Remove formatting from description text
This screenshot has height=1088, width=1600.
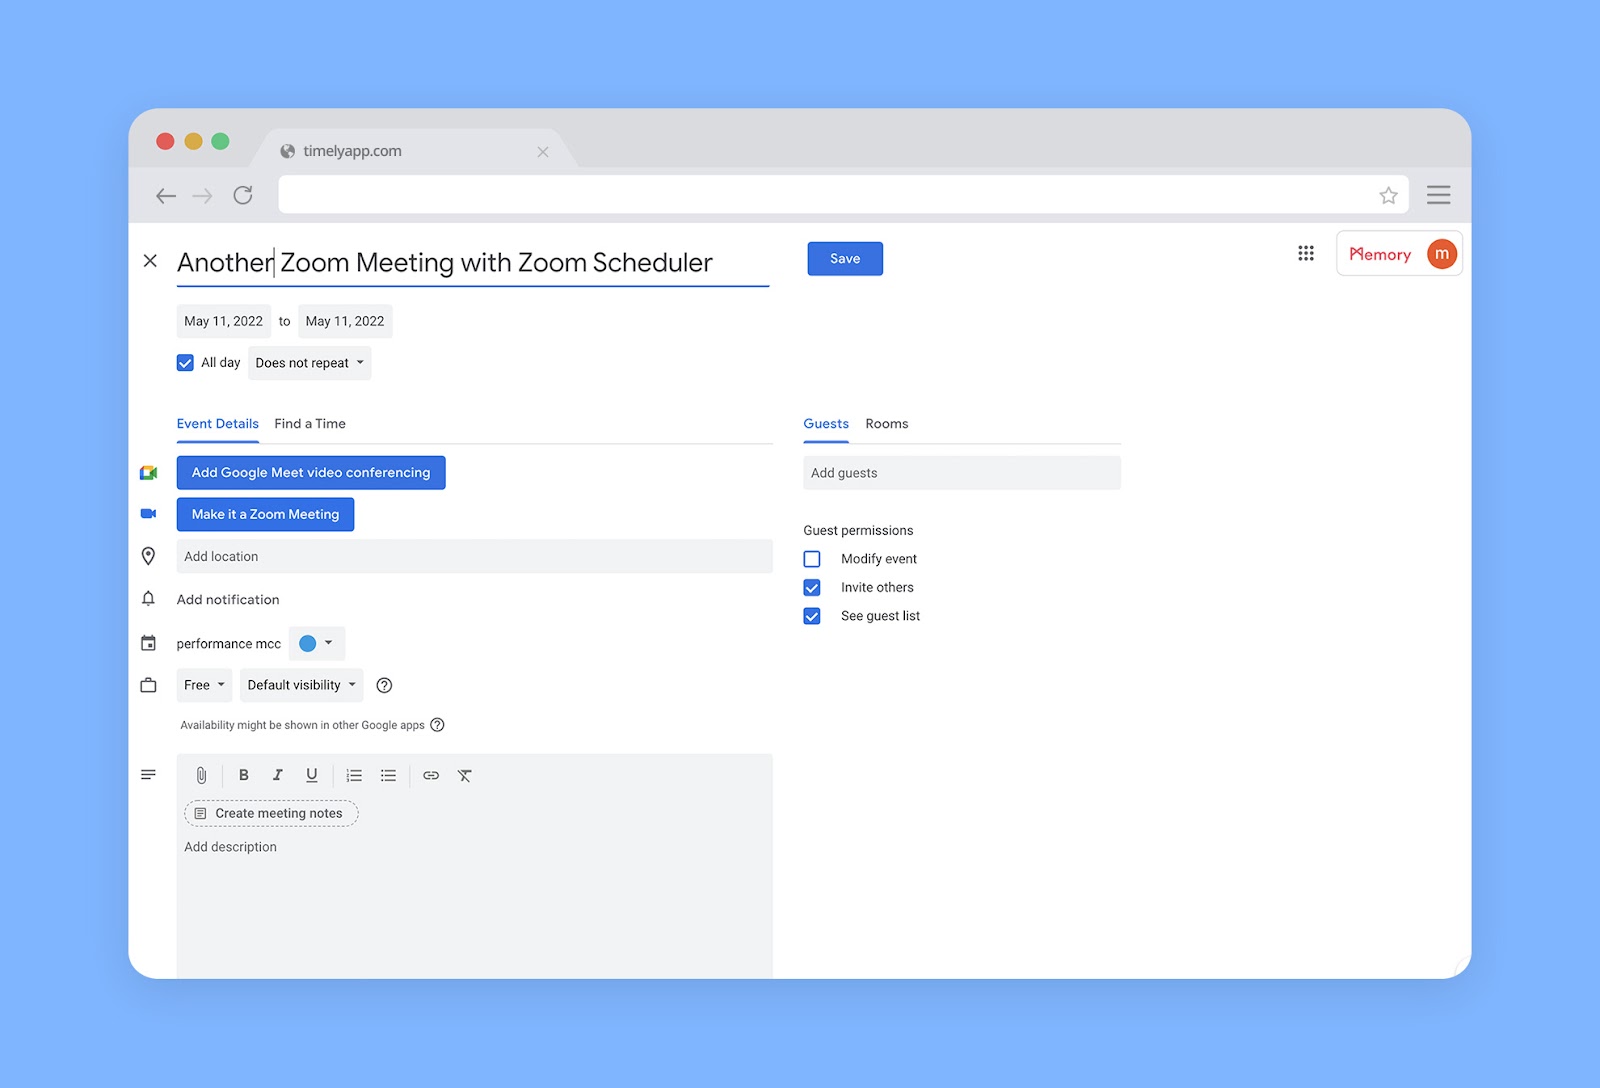pyautogui.click(x=465, y=775)
